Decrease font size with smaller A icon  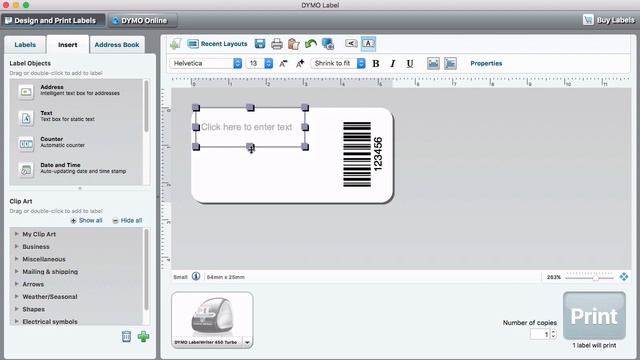tap(283, 63)
